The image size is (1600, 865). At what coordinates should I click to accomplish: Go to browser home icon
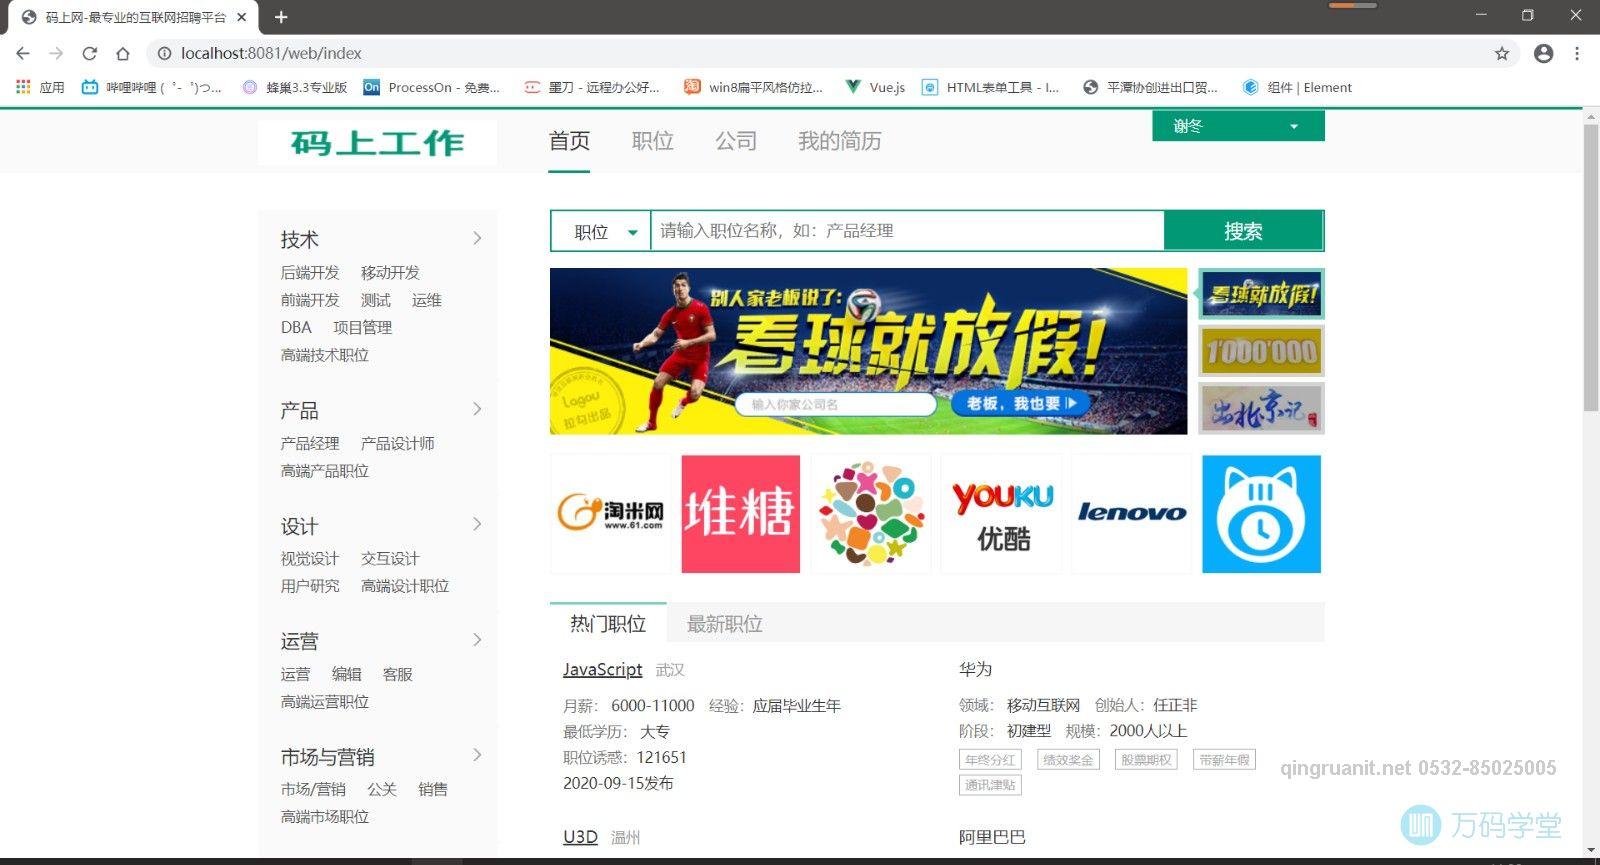(x=122, y=53)
